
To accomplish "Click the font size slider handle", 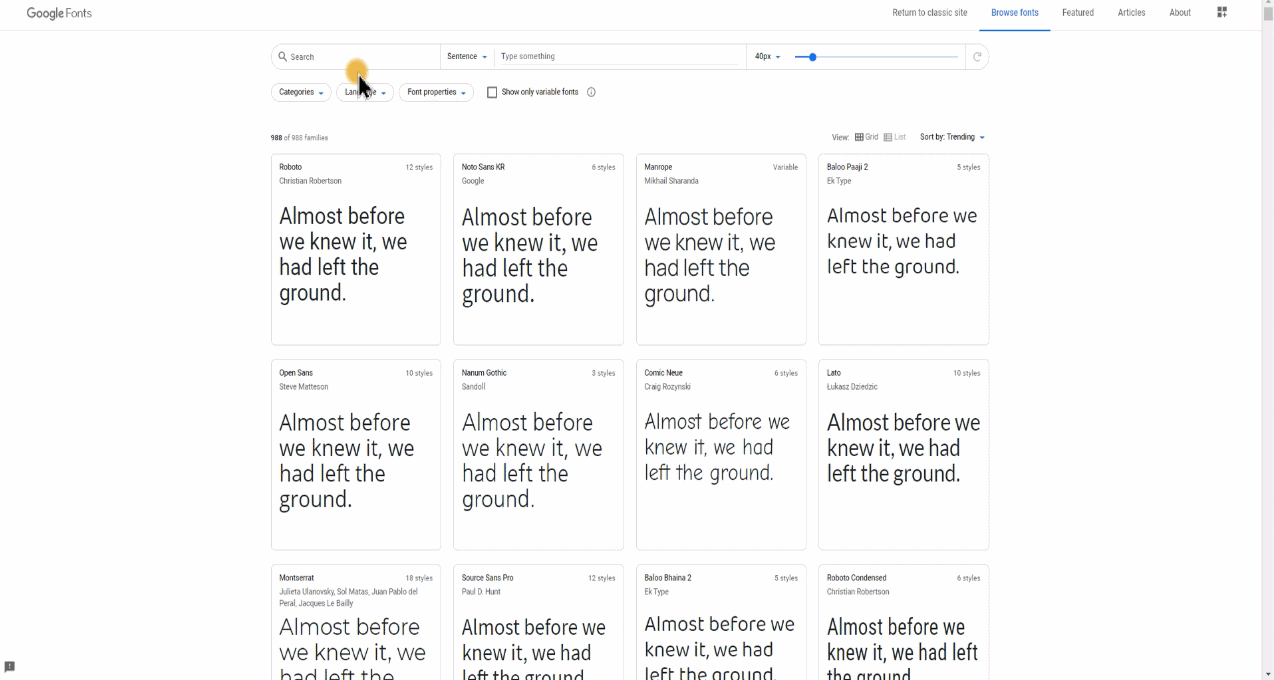I will pos(812,57).
